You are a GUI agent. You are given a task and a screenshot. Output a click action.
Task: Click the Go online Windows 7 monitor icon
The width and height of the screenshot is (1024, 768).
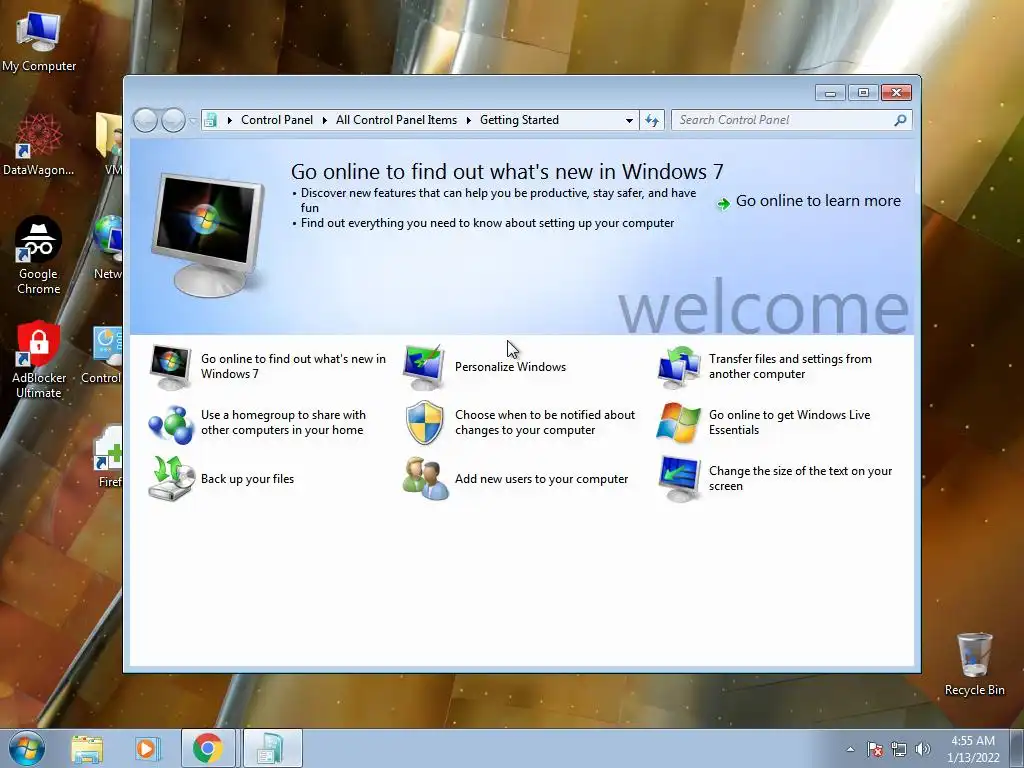(170, 366)
